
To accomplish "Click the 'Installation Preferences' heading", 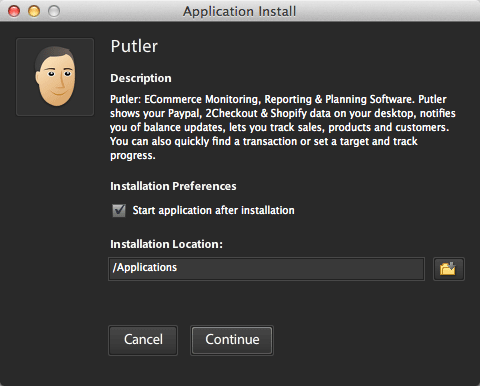I will pos(173,186).
